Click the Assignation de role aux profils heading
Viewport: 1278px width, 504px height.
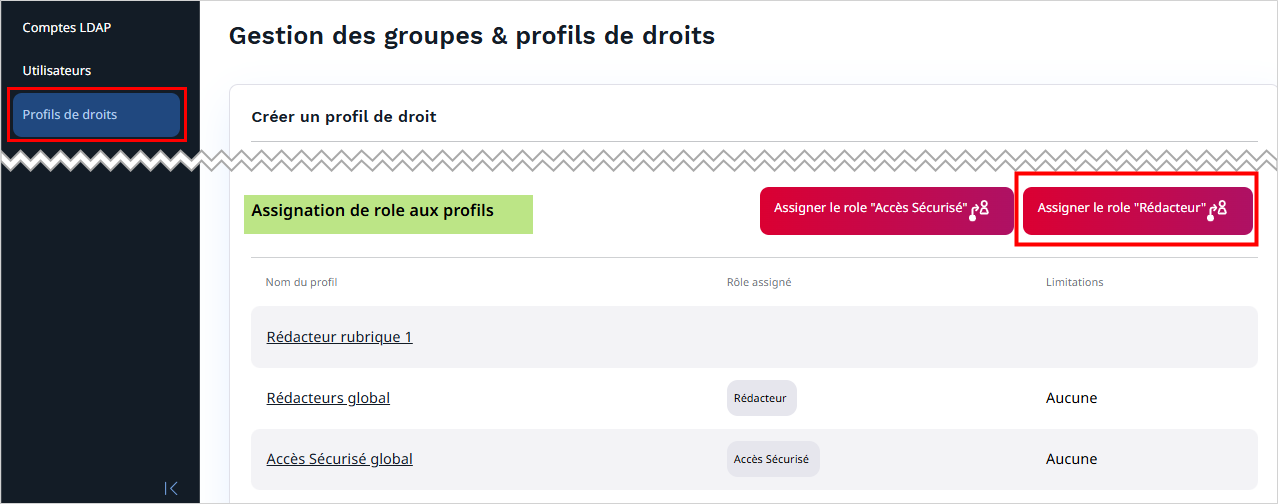[372, 211]
